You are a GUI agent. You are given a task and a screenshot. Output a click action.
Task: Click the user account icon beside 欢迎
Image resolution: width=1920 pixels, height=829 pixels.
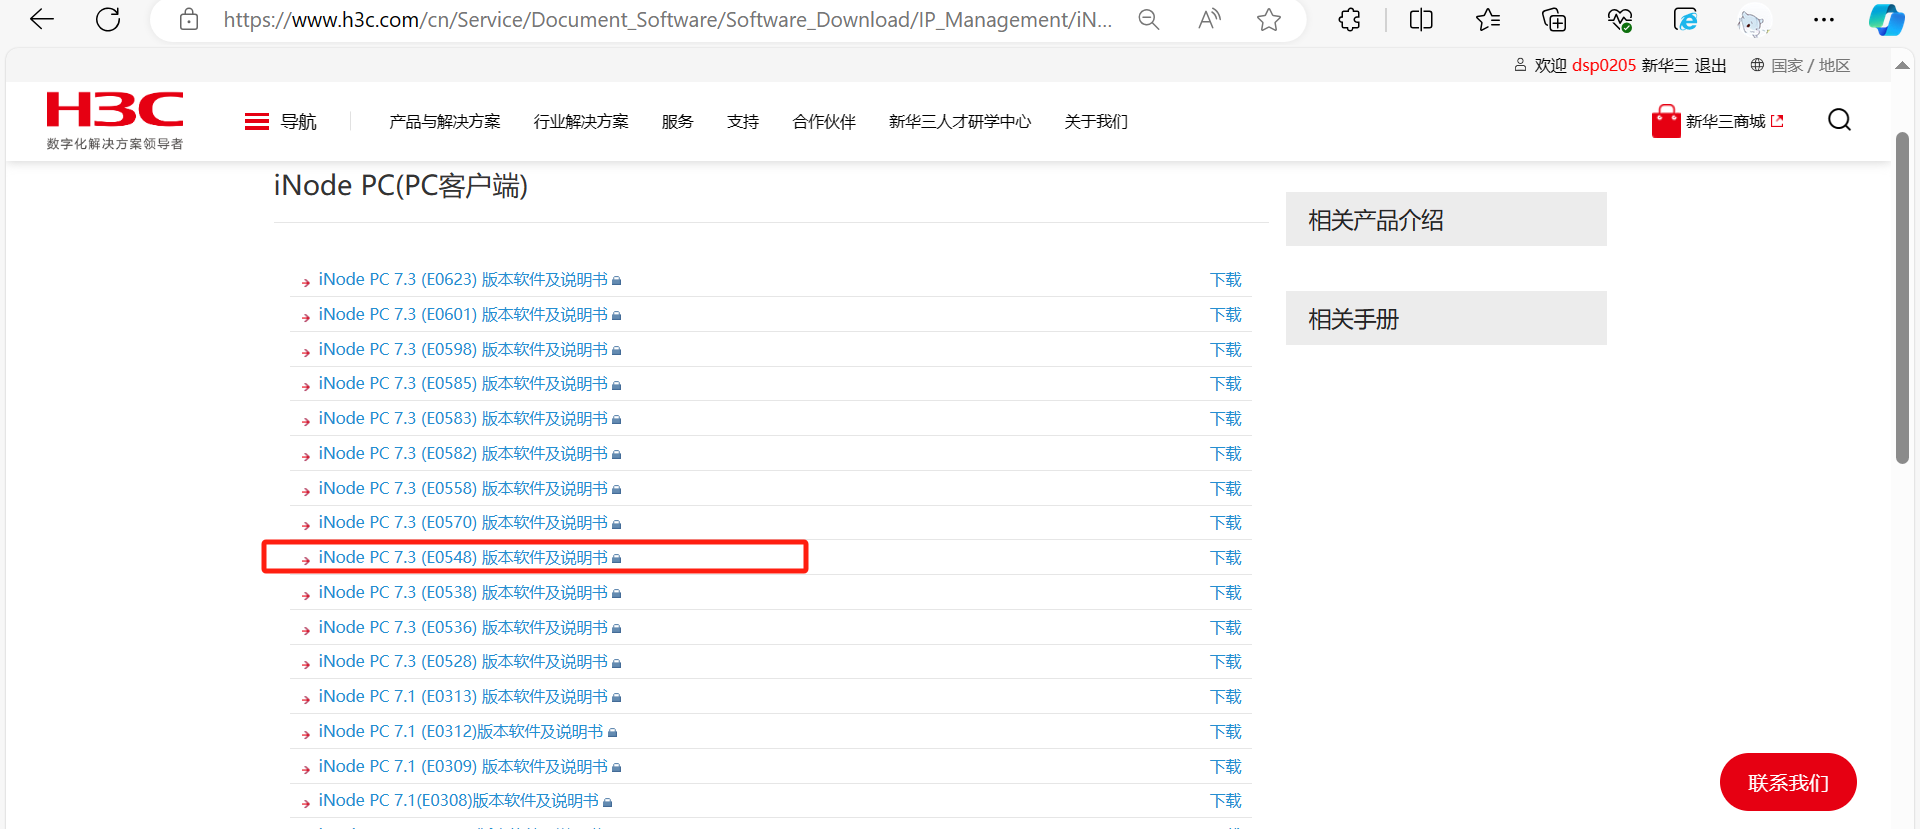(x=1520, y=65)
